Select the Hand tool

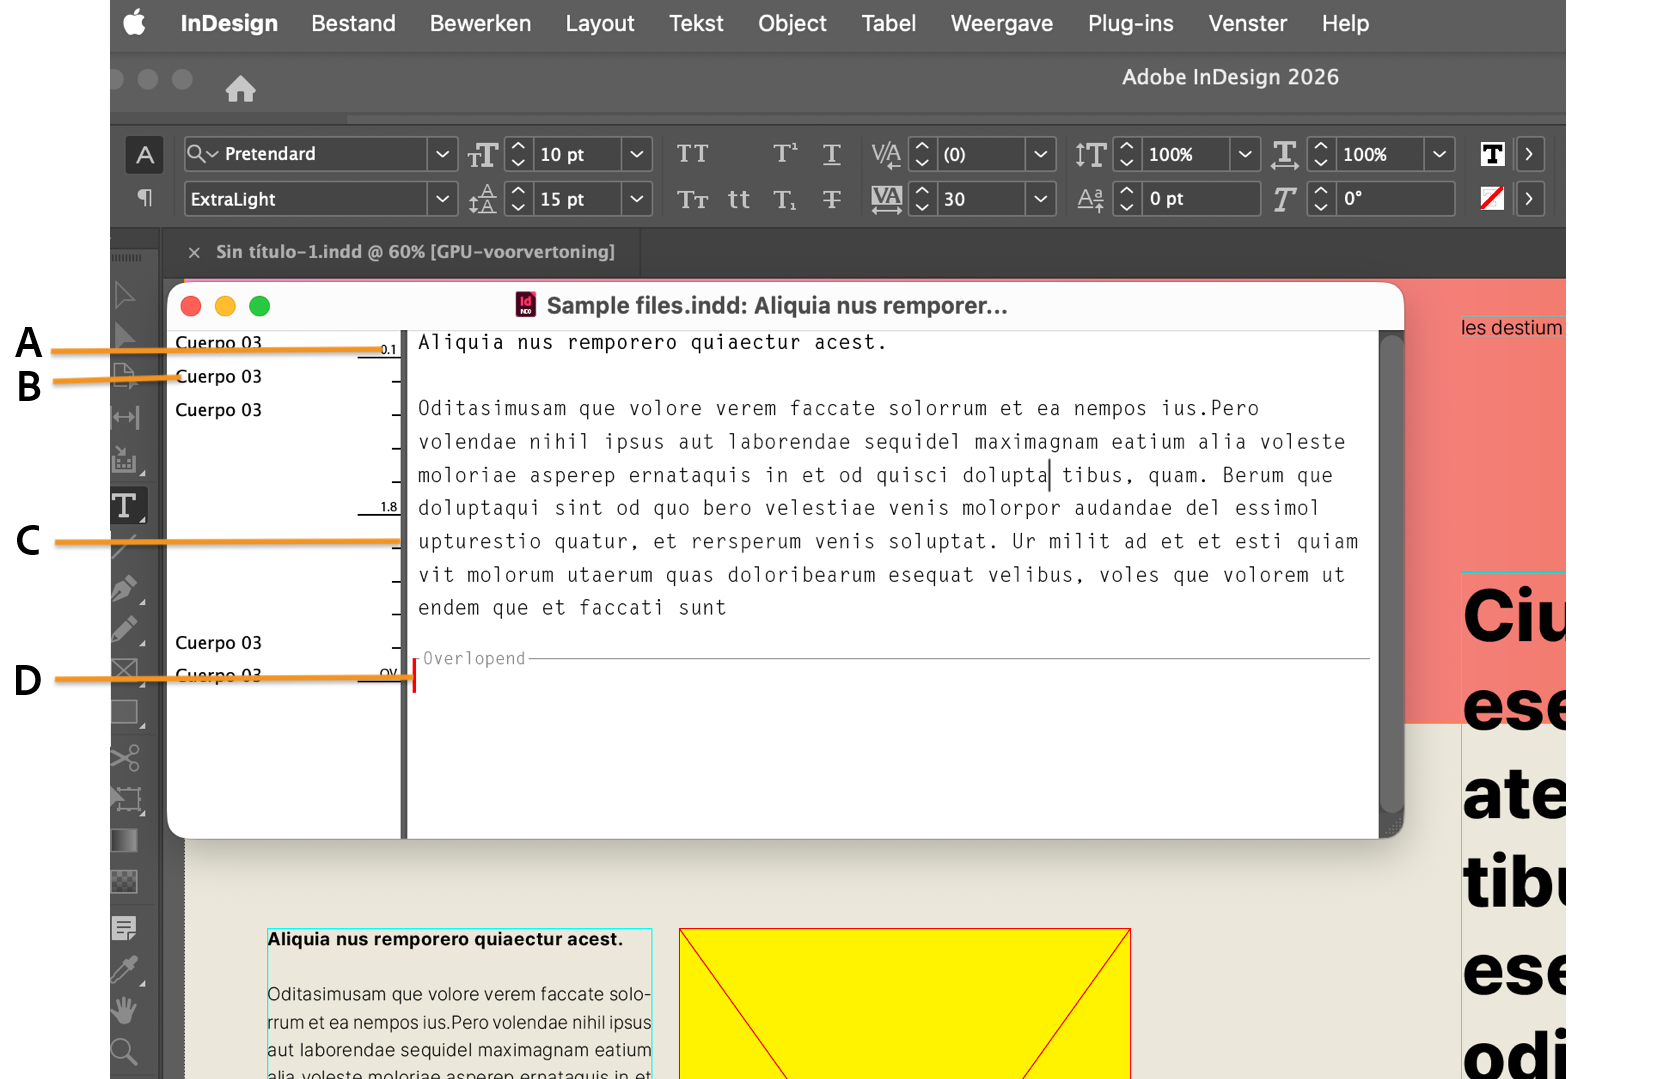tap(125, 1010)
